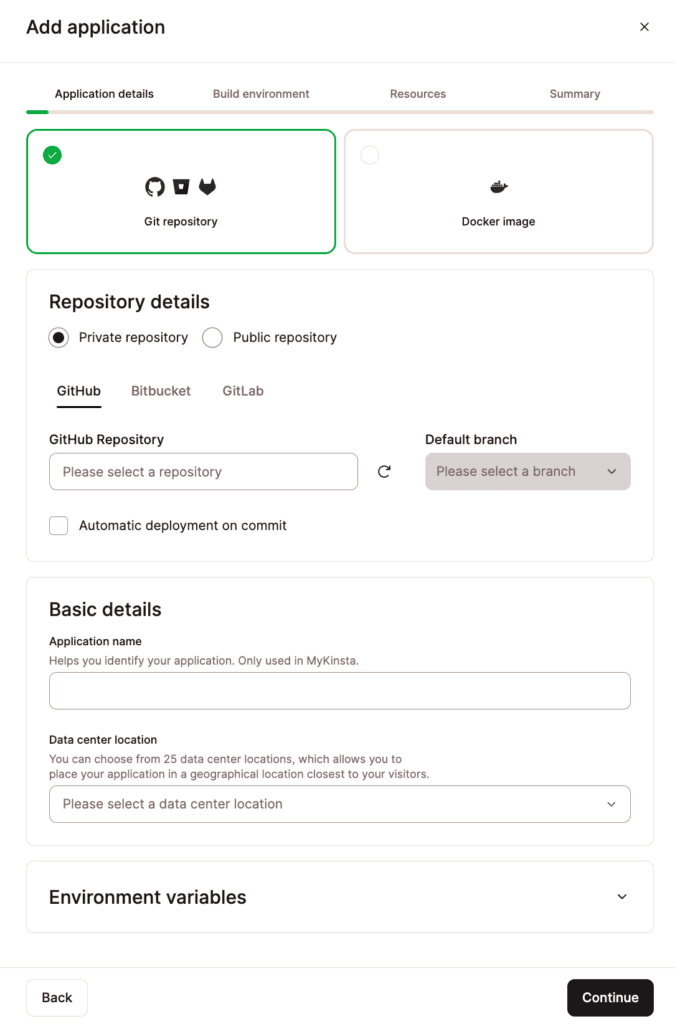The height and width of the screenshot is (1024, 675).
Task: Refresh the GitHub repository list
Action: (x=383, y=471)
